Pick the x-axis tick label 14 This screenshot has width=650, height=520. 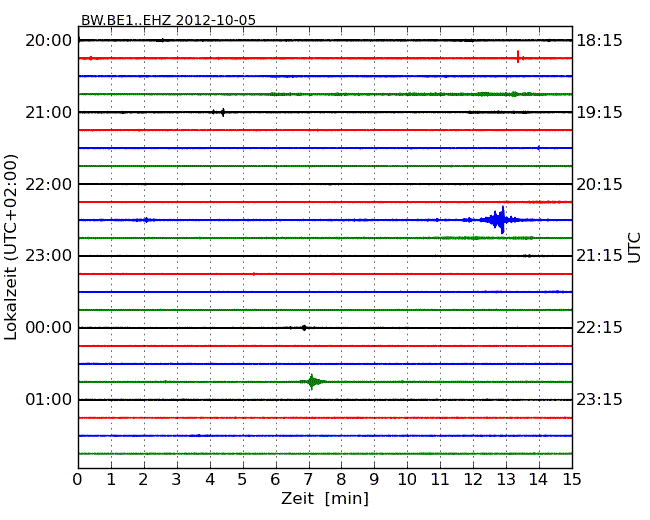click(x=538, y=479)
